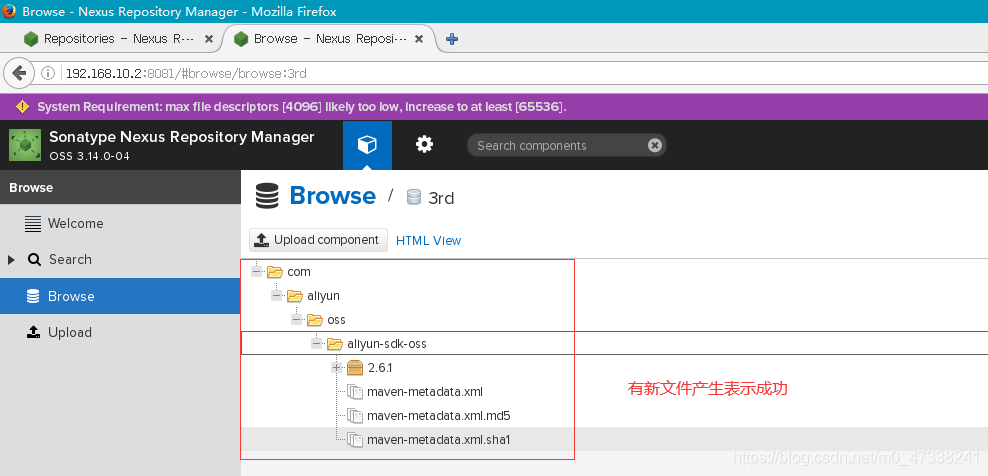Viewport: 988px width, 476px height.
Task: Open a new Firefox tab
Action: (451, 39)
